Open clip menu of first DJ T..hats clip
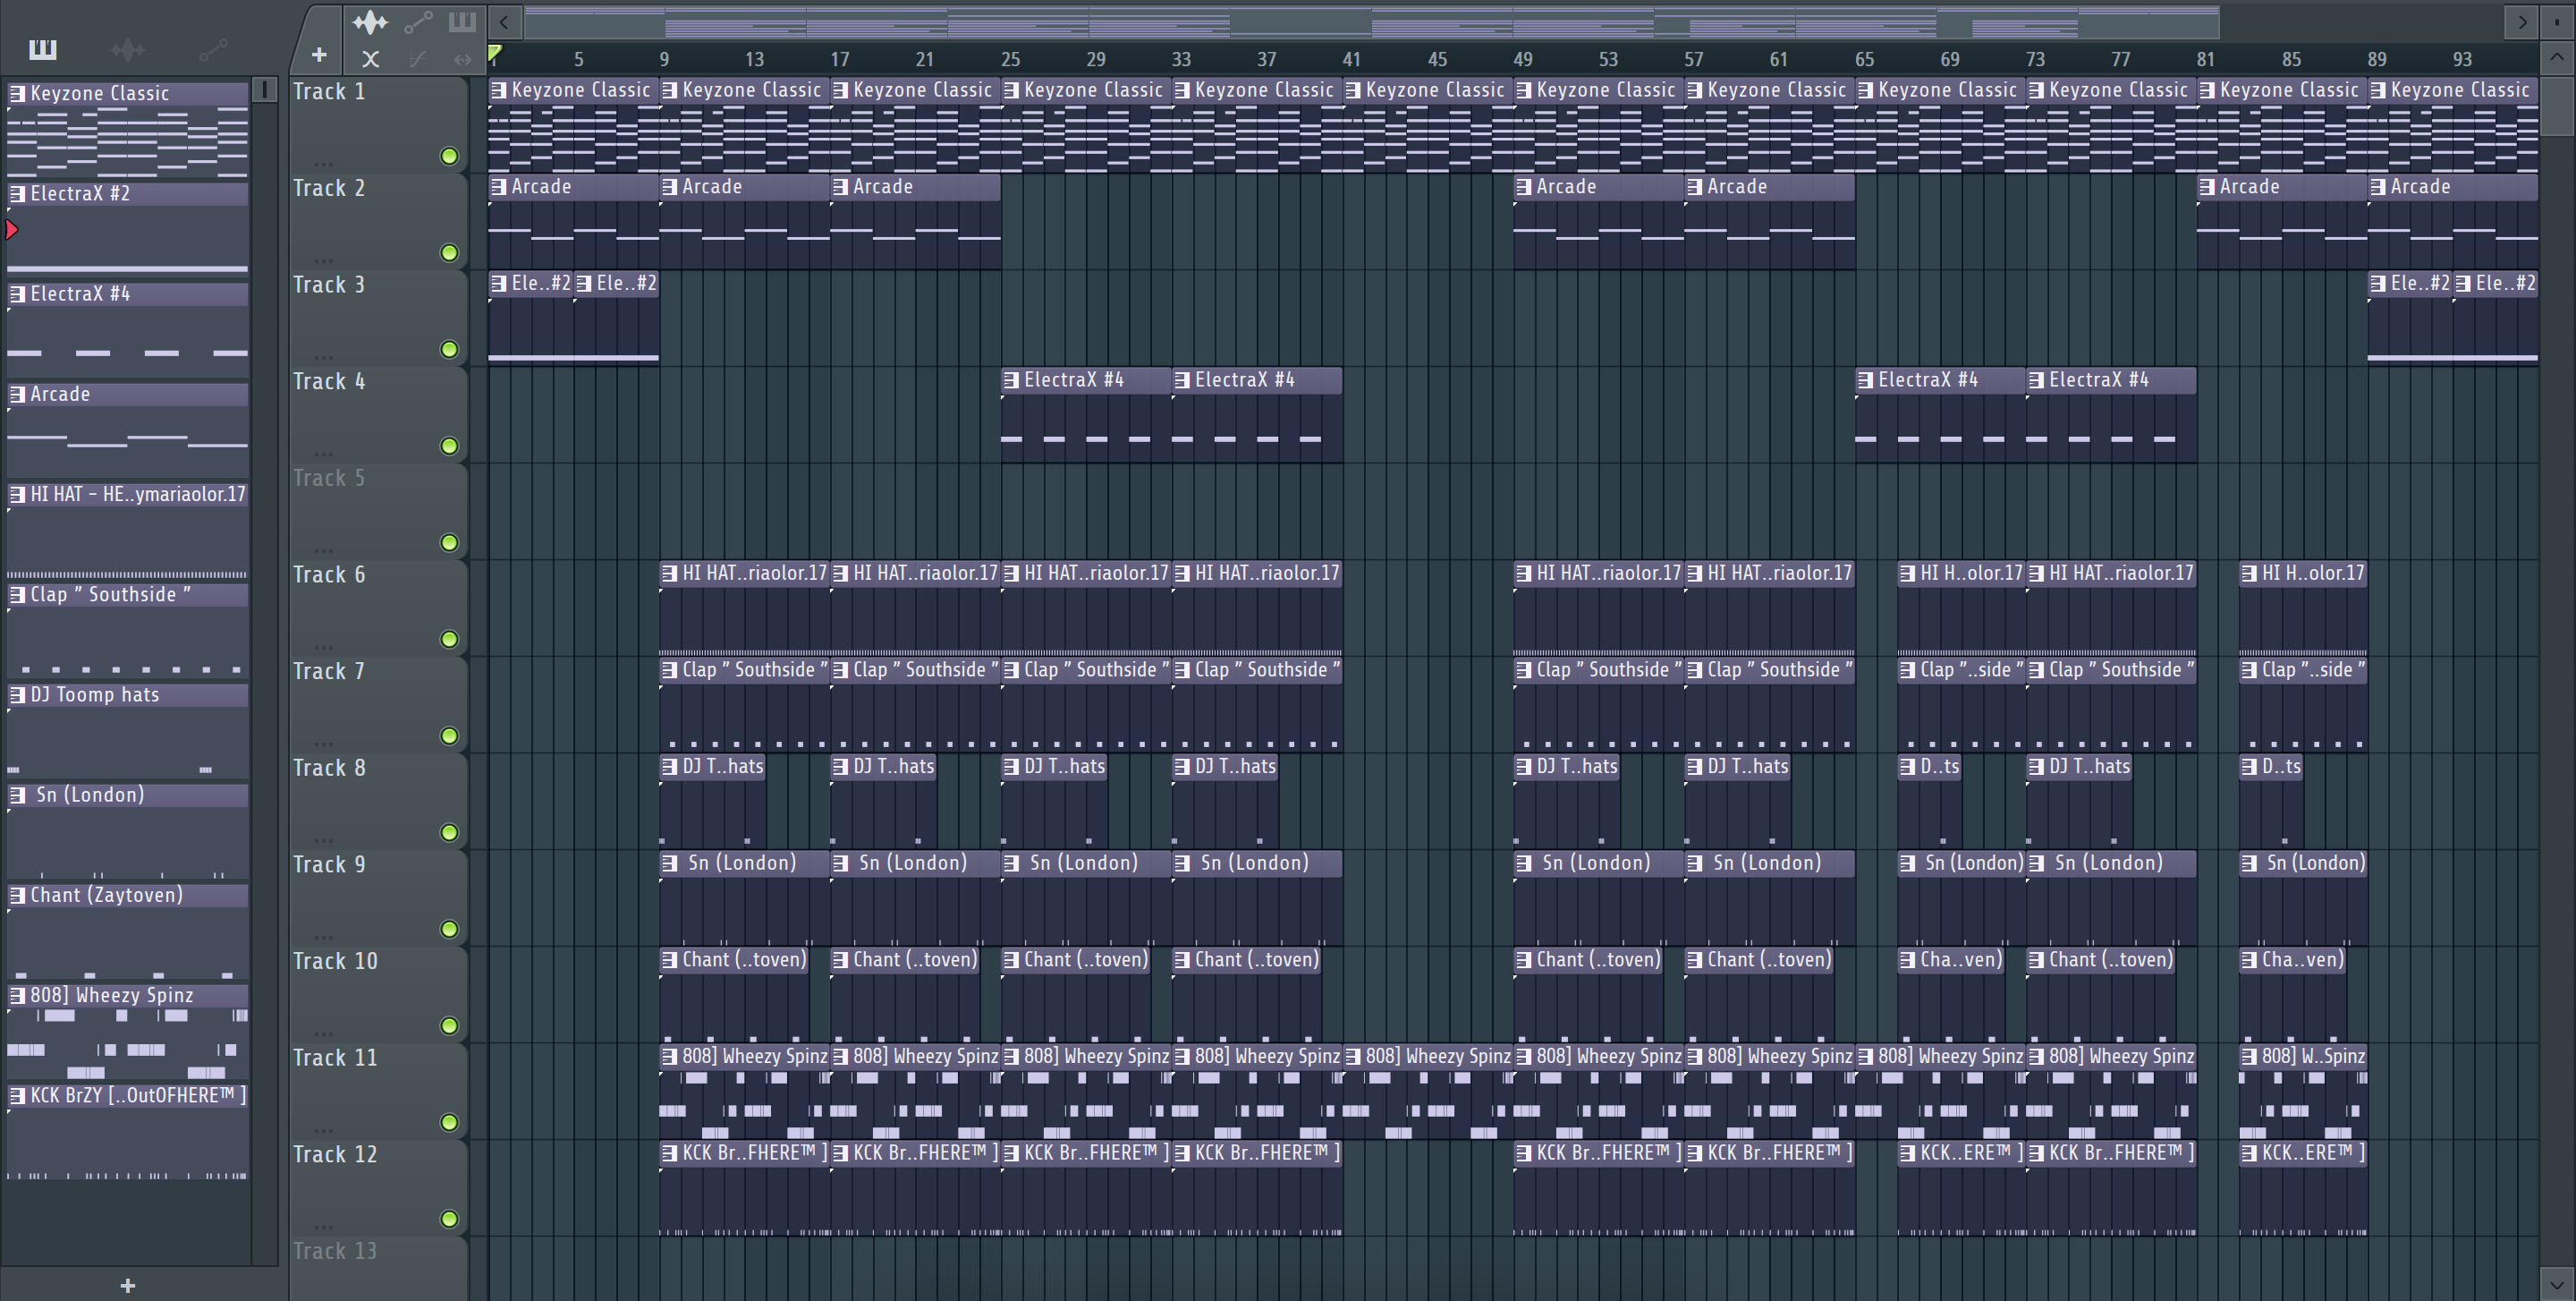 pyautogui.click(x=669, y=767)
